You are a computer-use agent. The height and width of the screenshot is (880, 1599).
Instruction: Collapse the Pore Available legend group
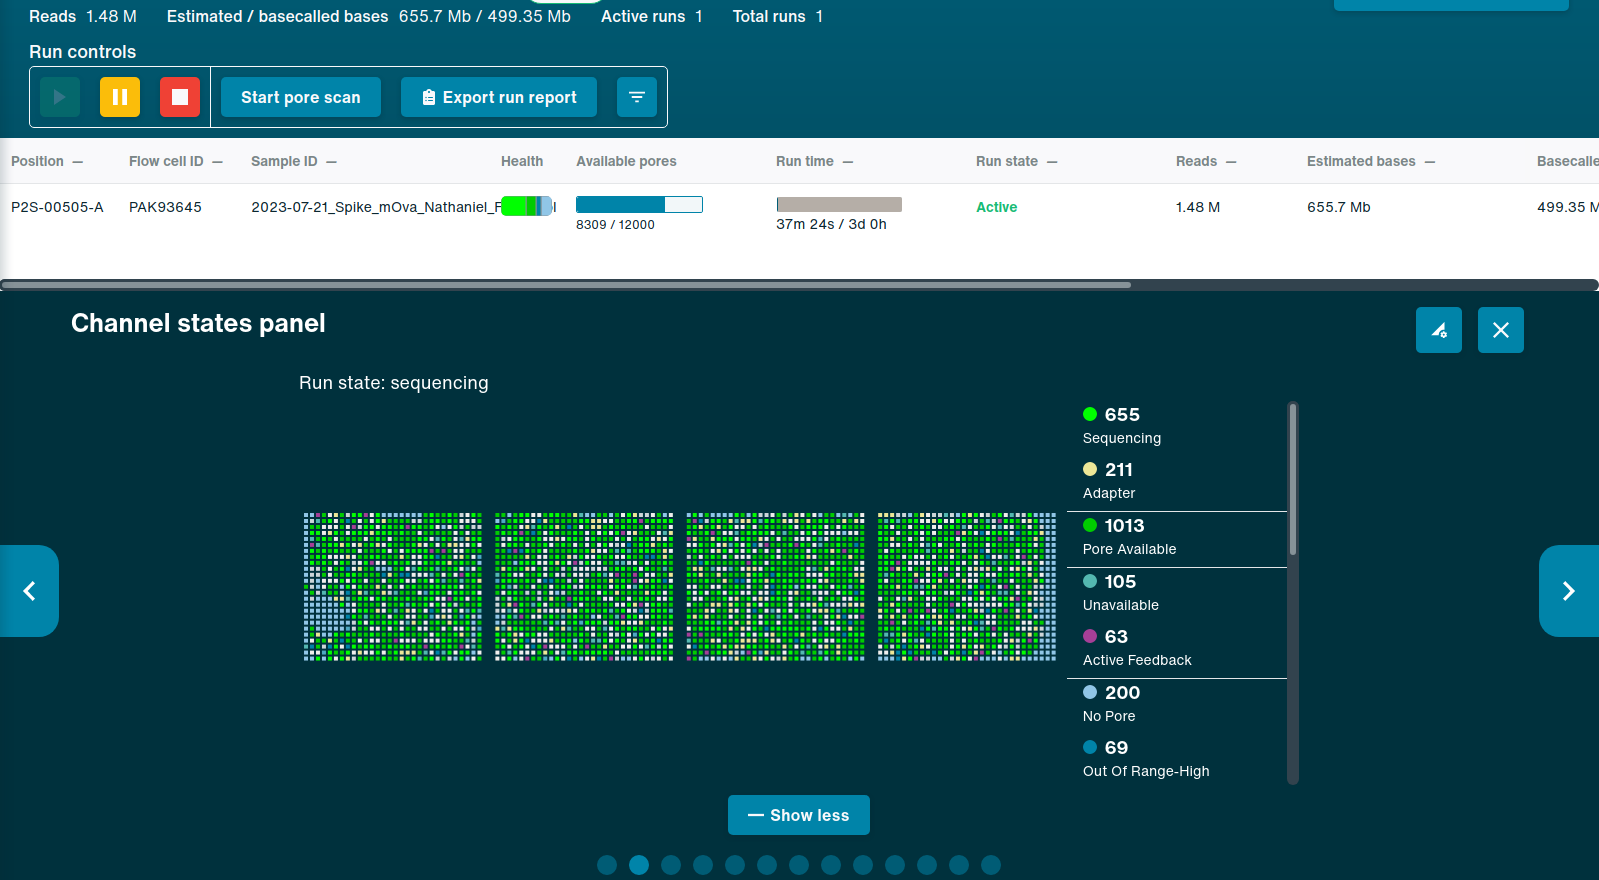tap(1129, 536)
